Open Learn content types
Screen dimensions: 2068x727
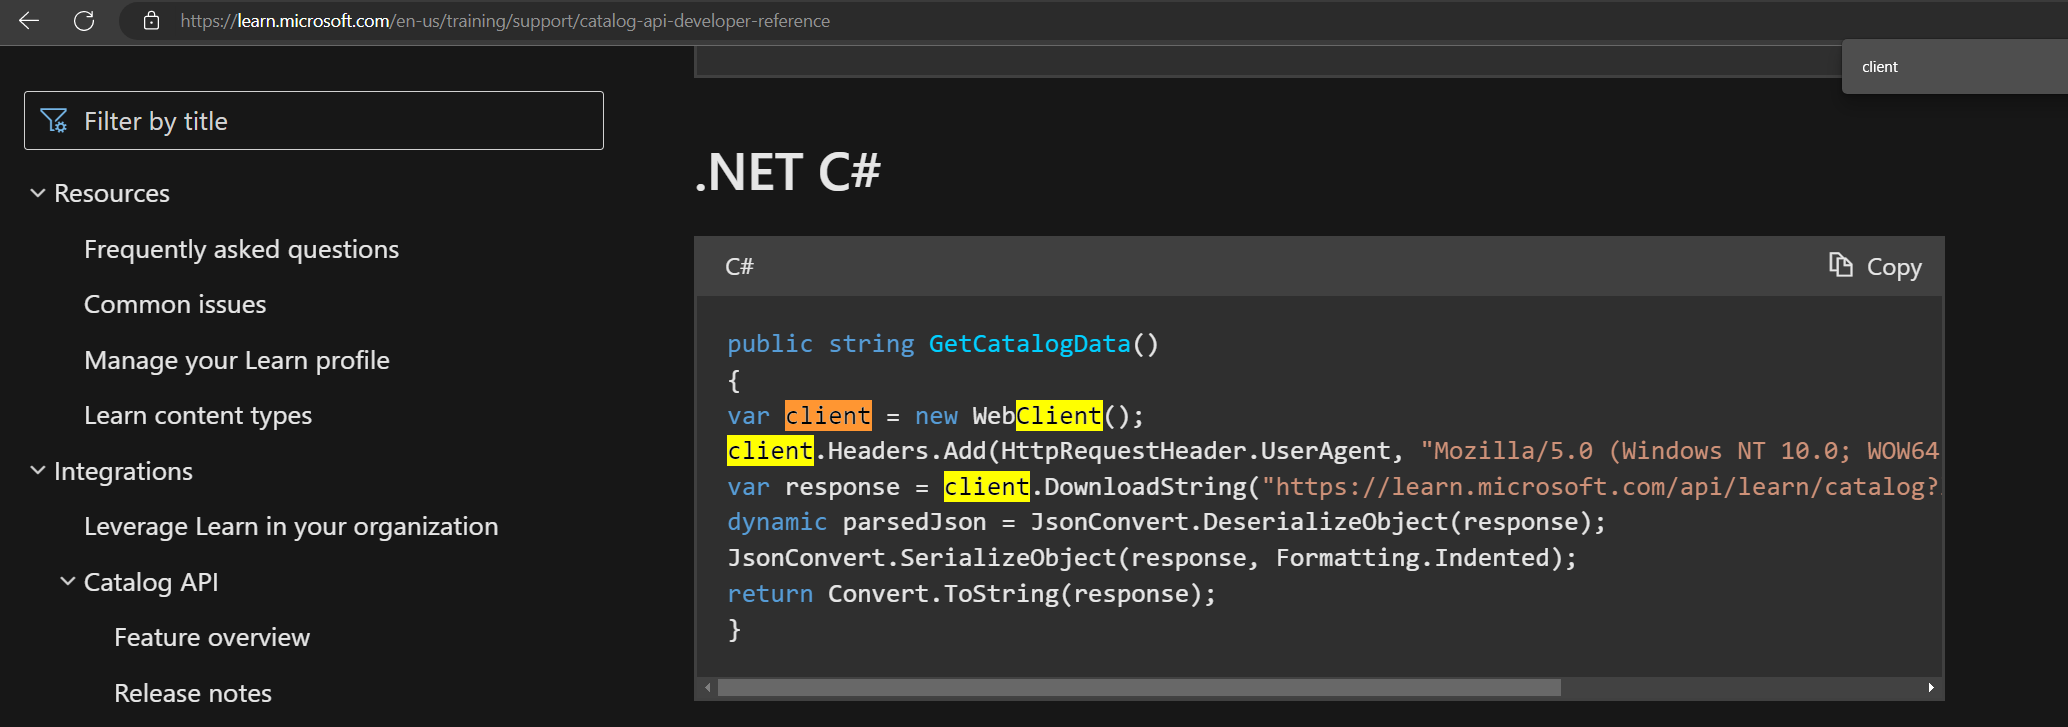point(198,415)
